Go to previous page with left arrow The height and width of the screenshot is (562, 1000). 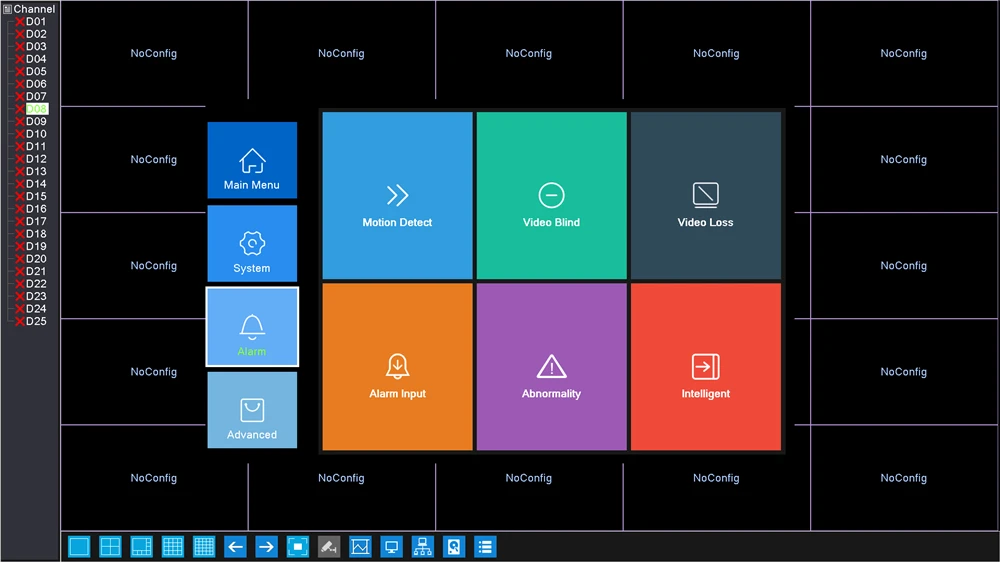click(x=235, y=547)
